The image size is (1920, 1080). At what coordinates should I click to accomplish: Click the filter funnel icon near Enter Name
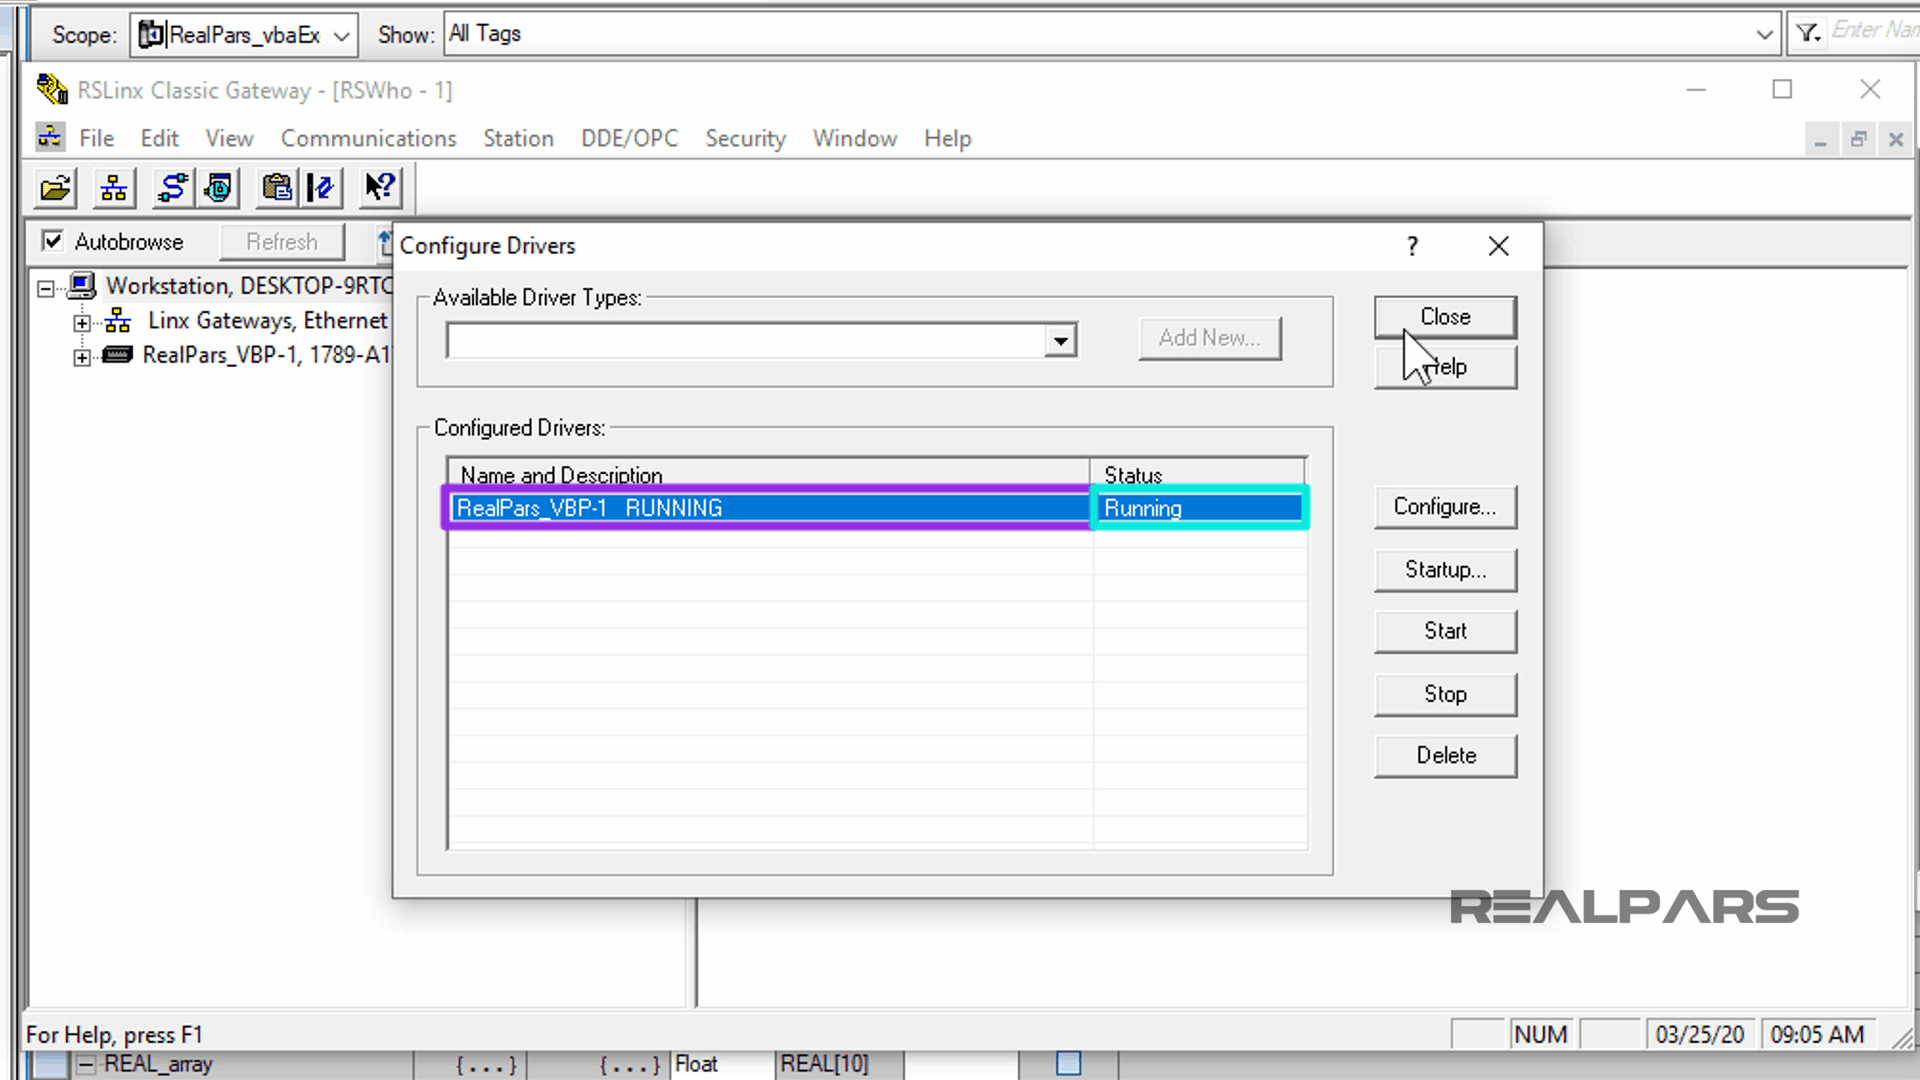click(x=1806, y=32)
